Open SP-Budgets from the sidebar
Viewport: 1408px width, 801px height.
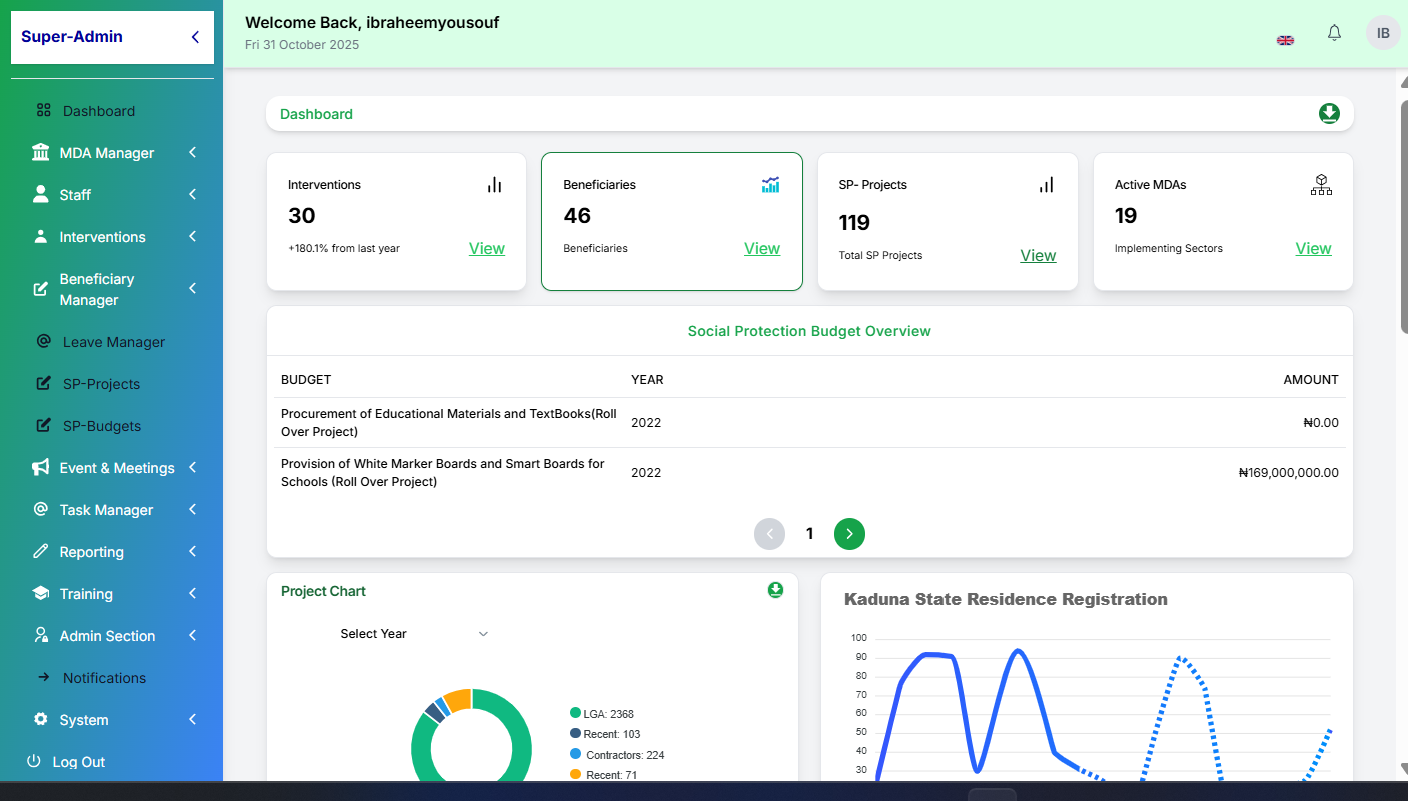(101, 426)
